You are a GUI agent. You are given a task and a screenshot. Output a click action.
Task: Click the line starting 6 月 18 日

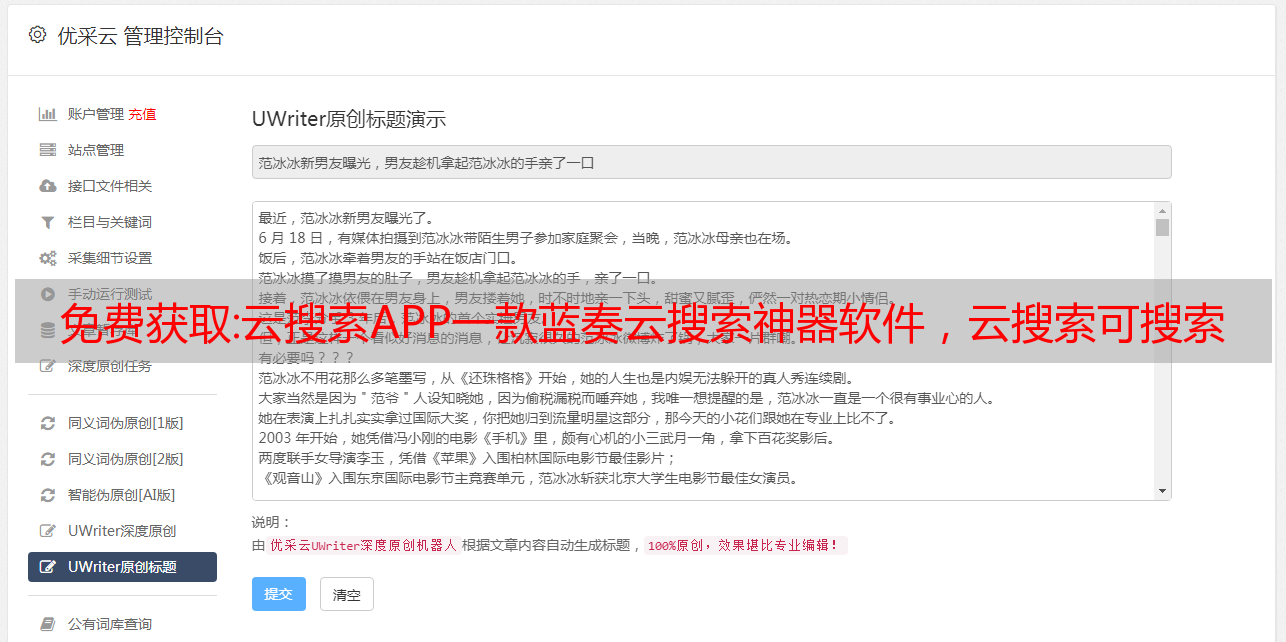click(x=526, y=238)
